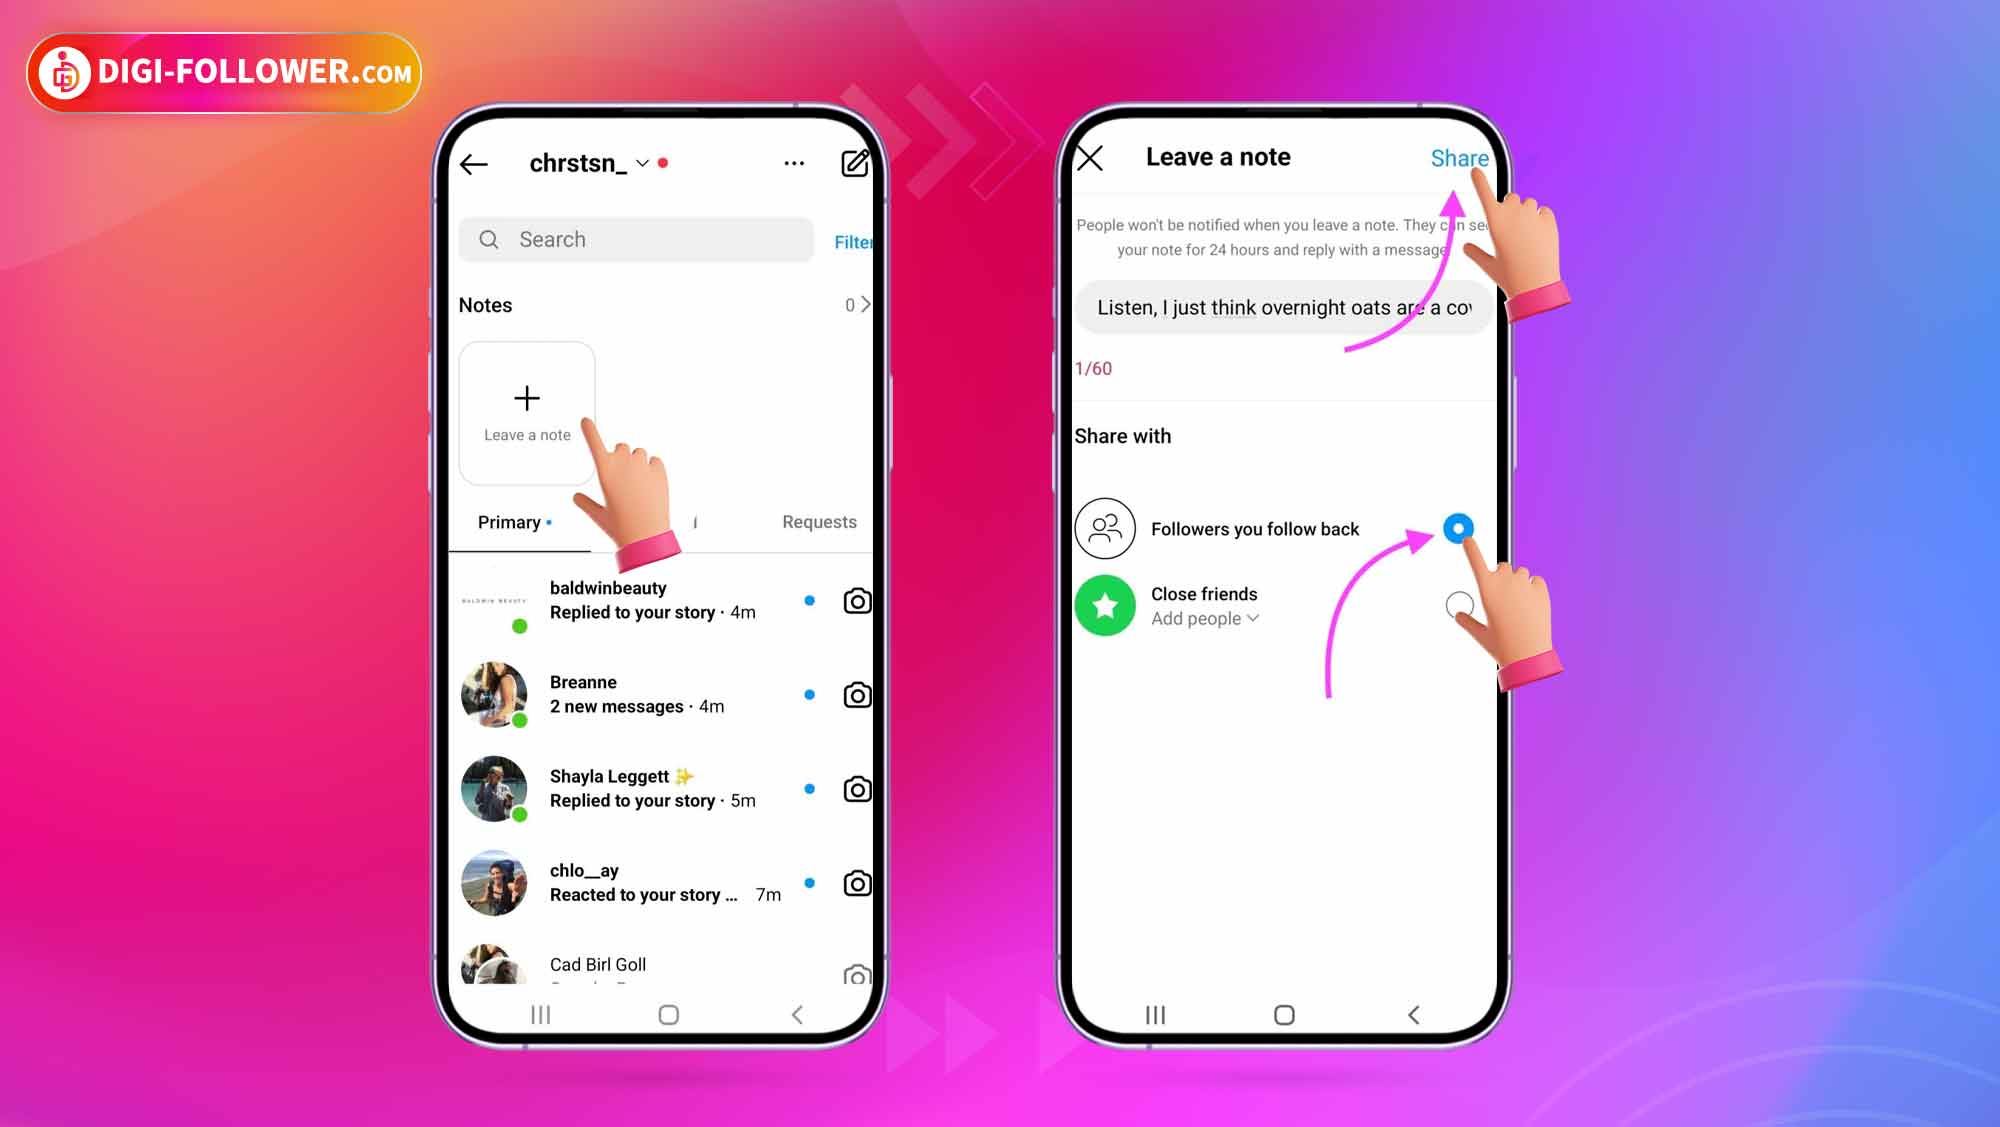Tap the back arrow icon on DMs screen
Image resolution: width=2000 pixels, height=1127 pixels.
coord(475,164)
